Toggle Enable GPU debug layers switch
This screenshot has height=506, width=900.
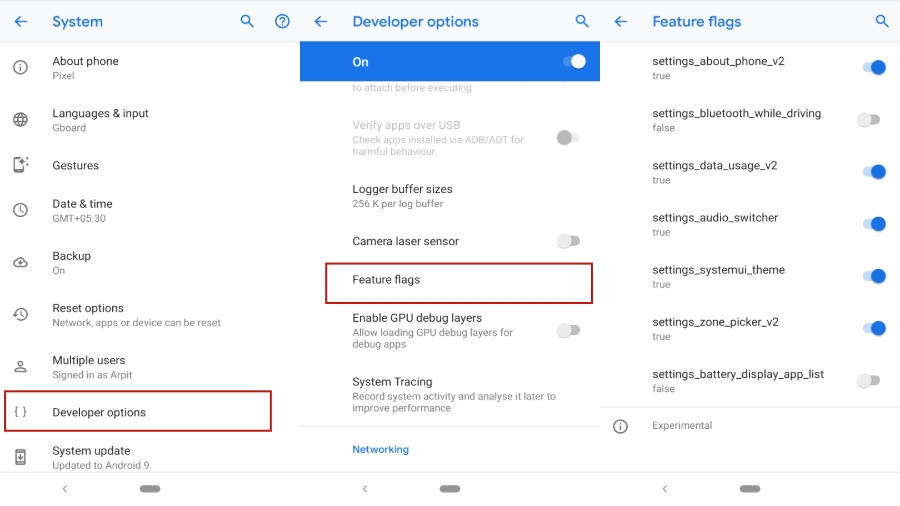tap(568, 330)
